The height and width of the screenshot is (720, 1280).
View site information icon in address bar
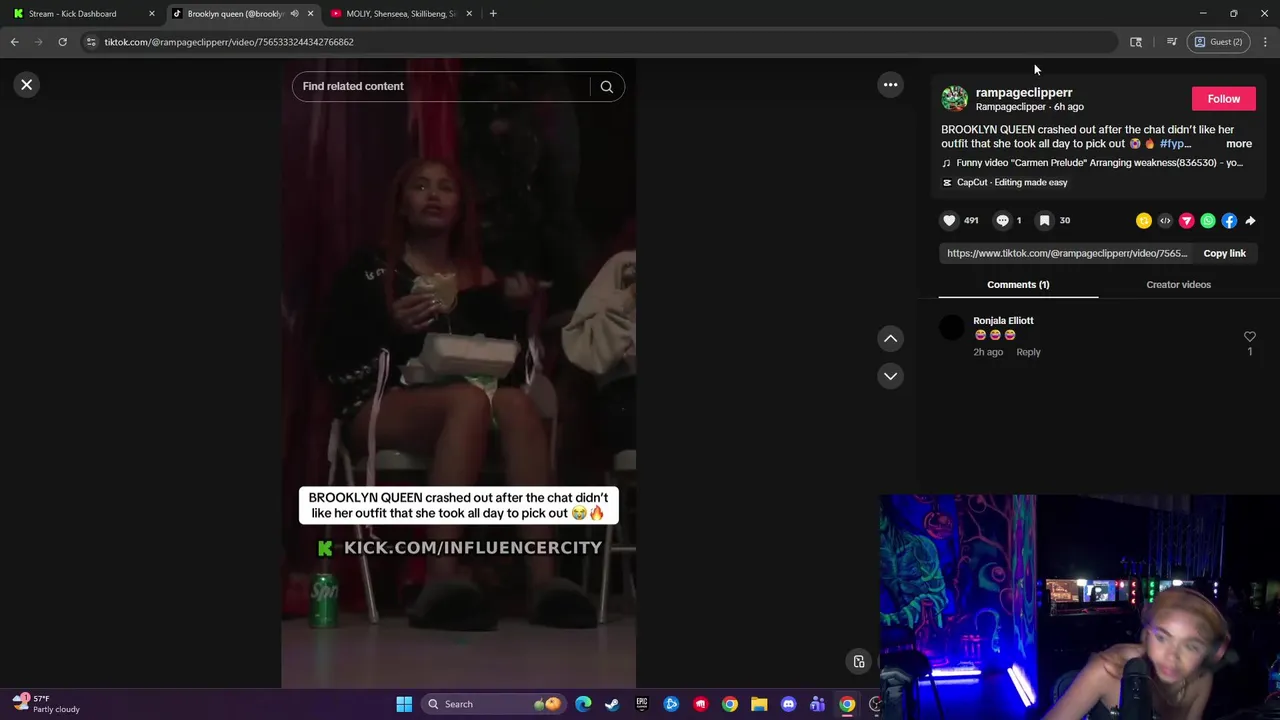click(91, 42)
